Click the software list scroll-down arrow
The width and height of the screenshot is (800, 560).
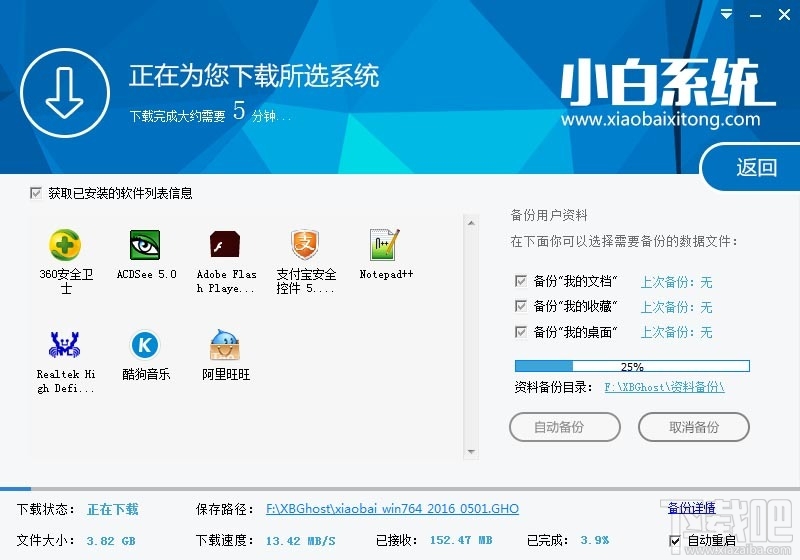[x=471, y=452]
